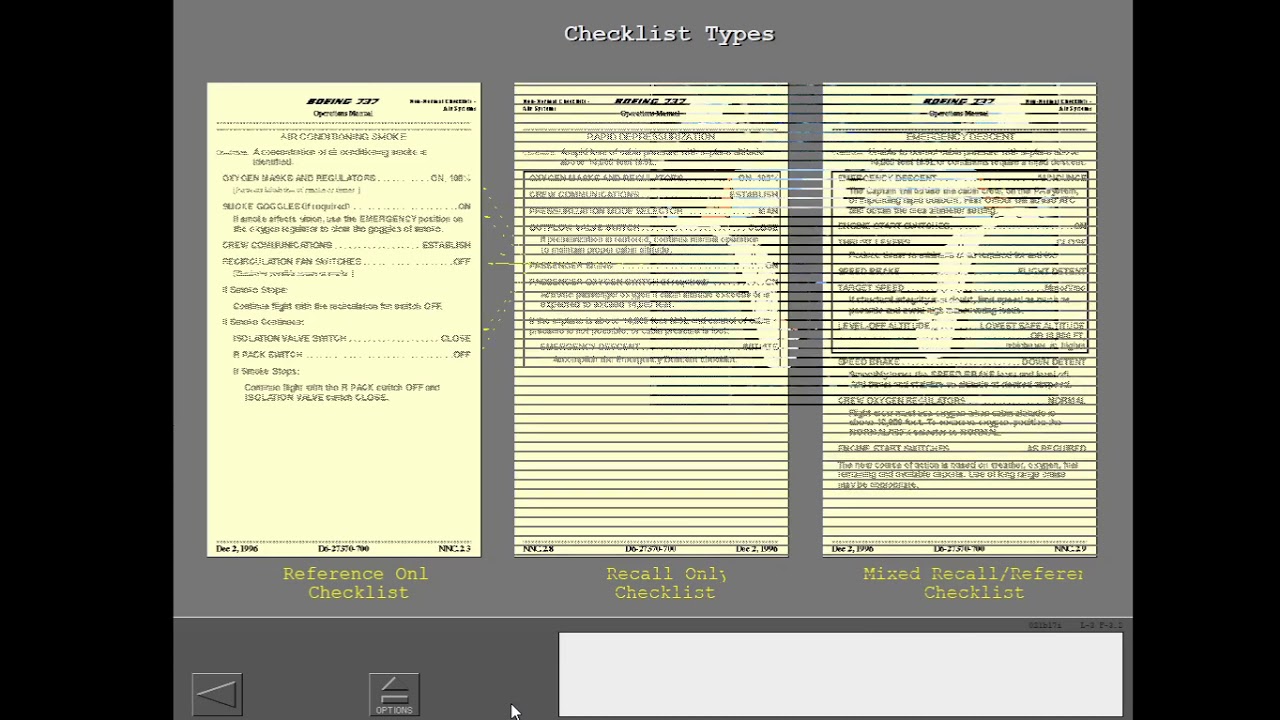Click the "Checklist Types" title
The image size is (1280, 720).
(x=669, y=34)
